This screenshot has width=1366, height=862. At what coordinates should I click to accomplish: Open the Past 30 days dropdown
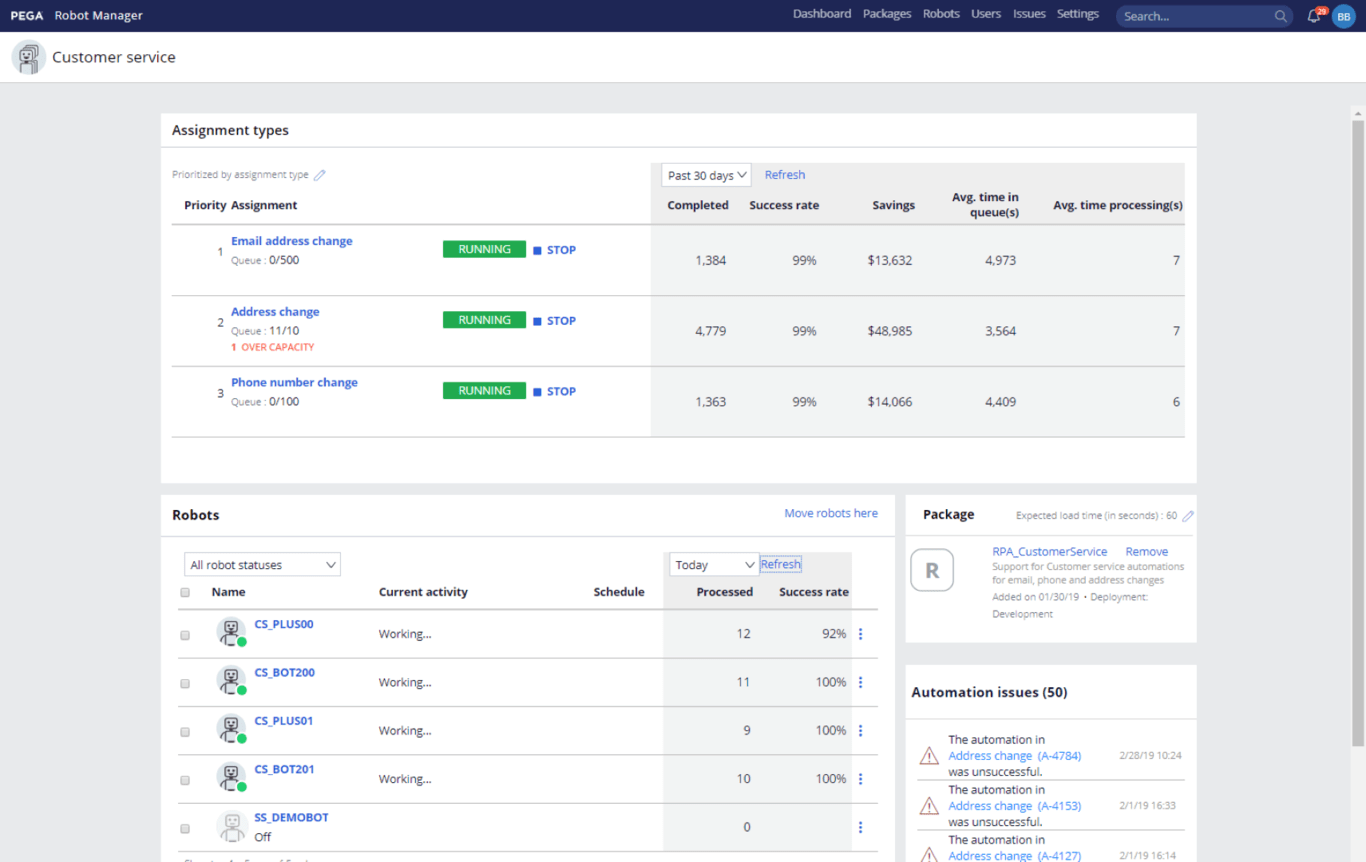(705, 174)
